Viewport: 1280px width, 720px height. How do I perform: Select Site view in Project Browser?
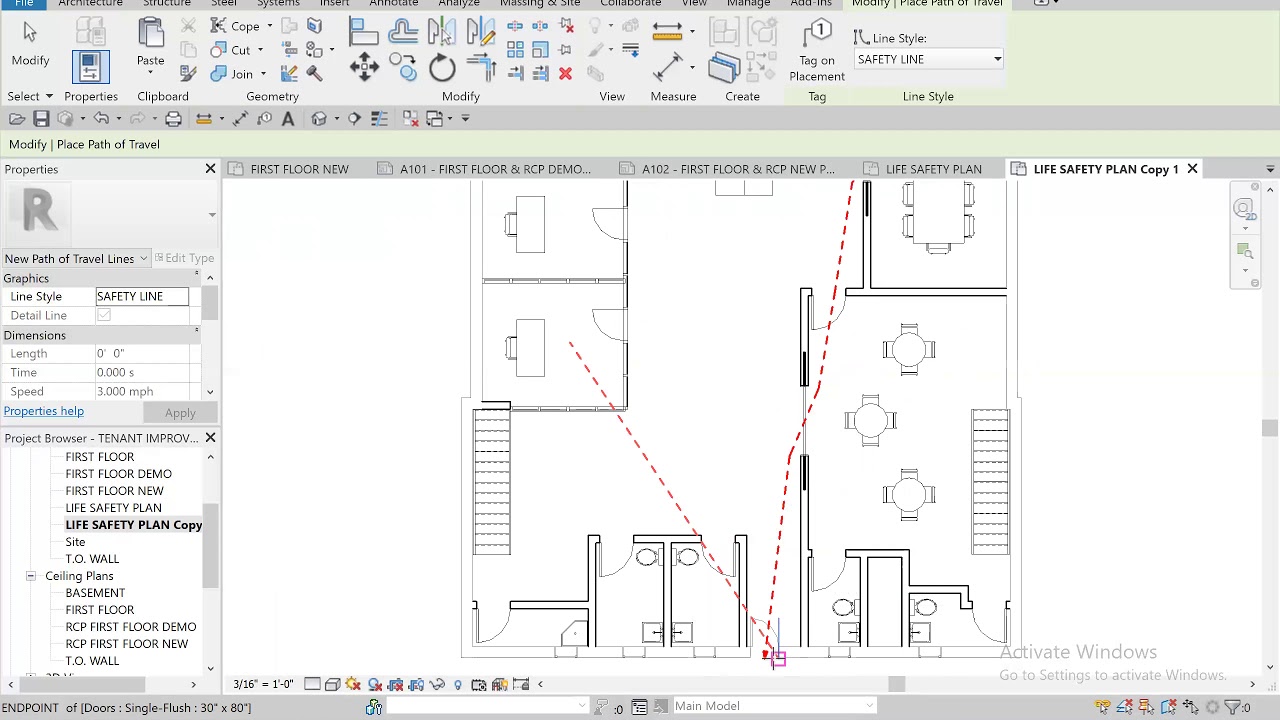(x=75, y=542)
